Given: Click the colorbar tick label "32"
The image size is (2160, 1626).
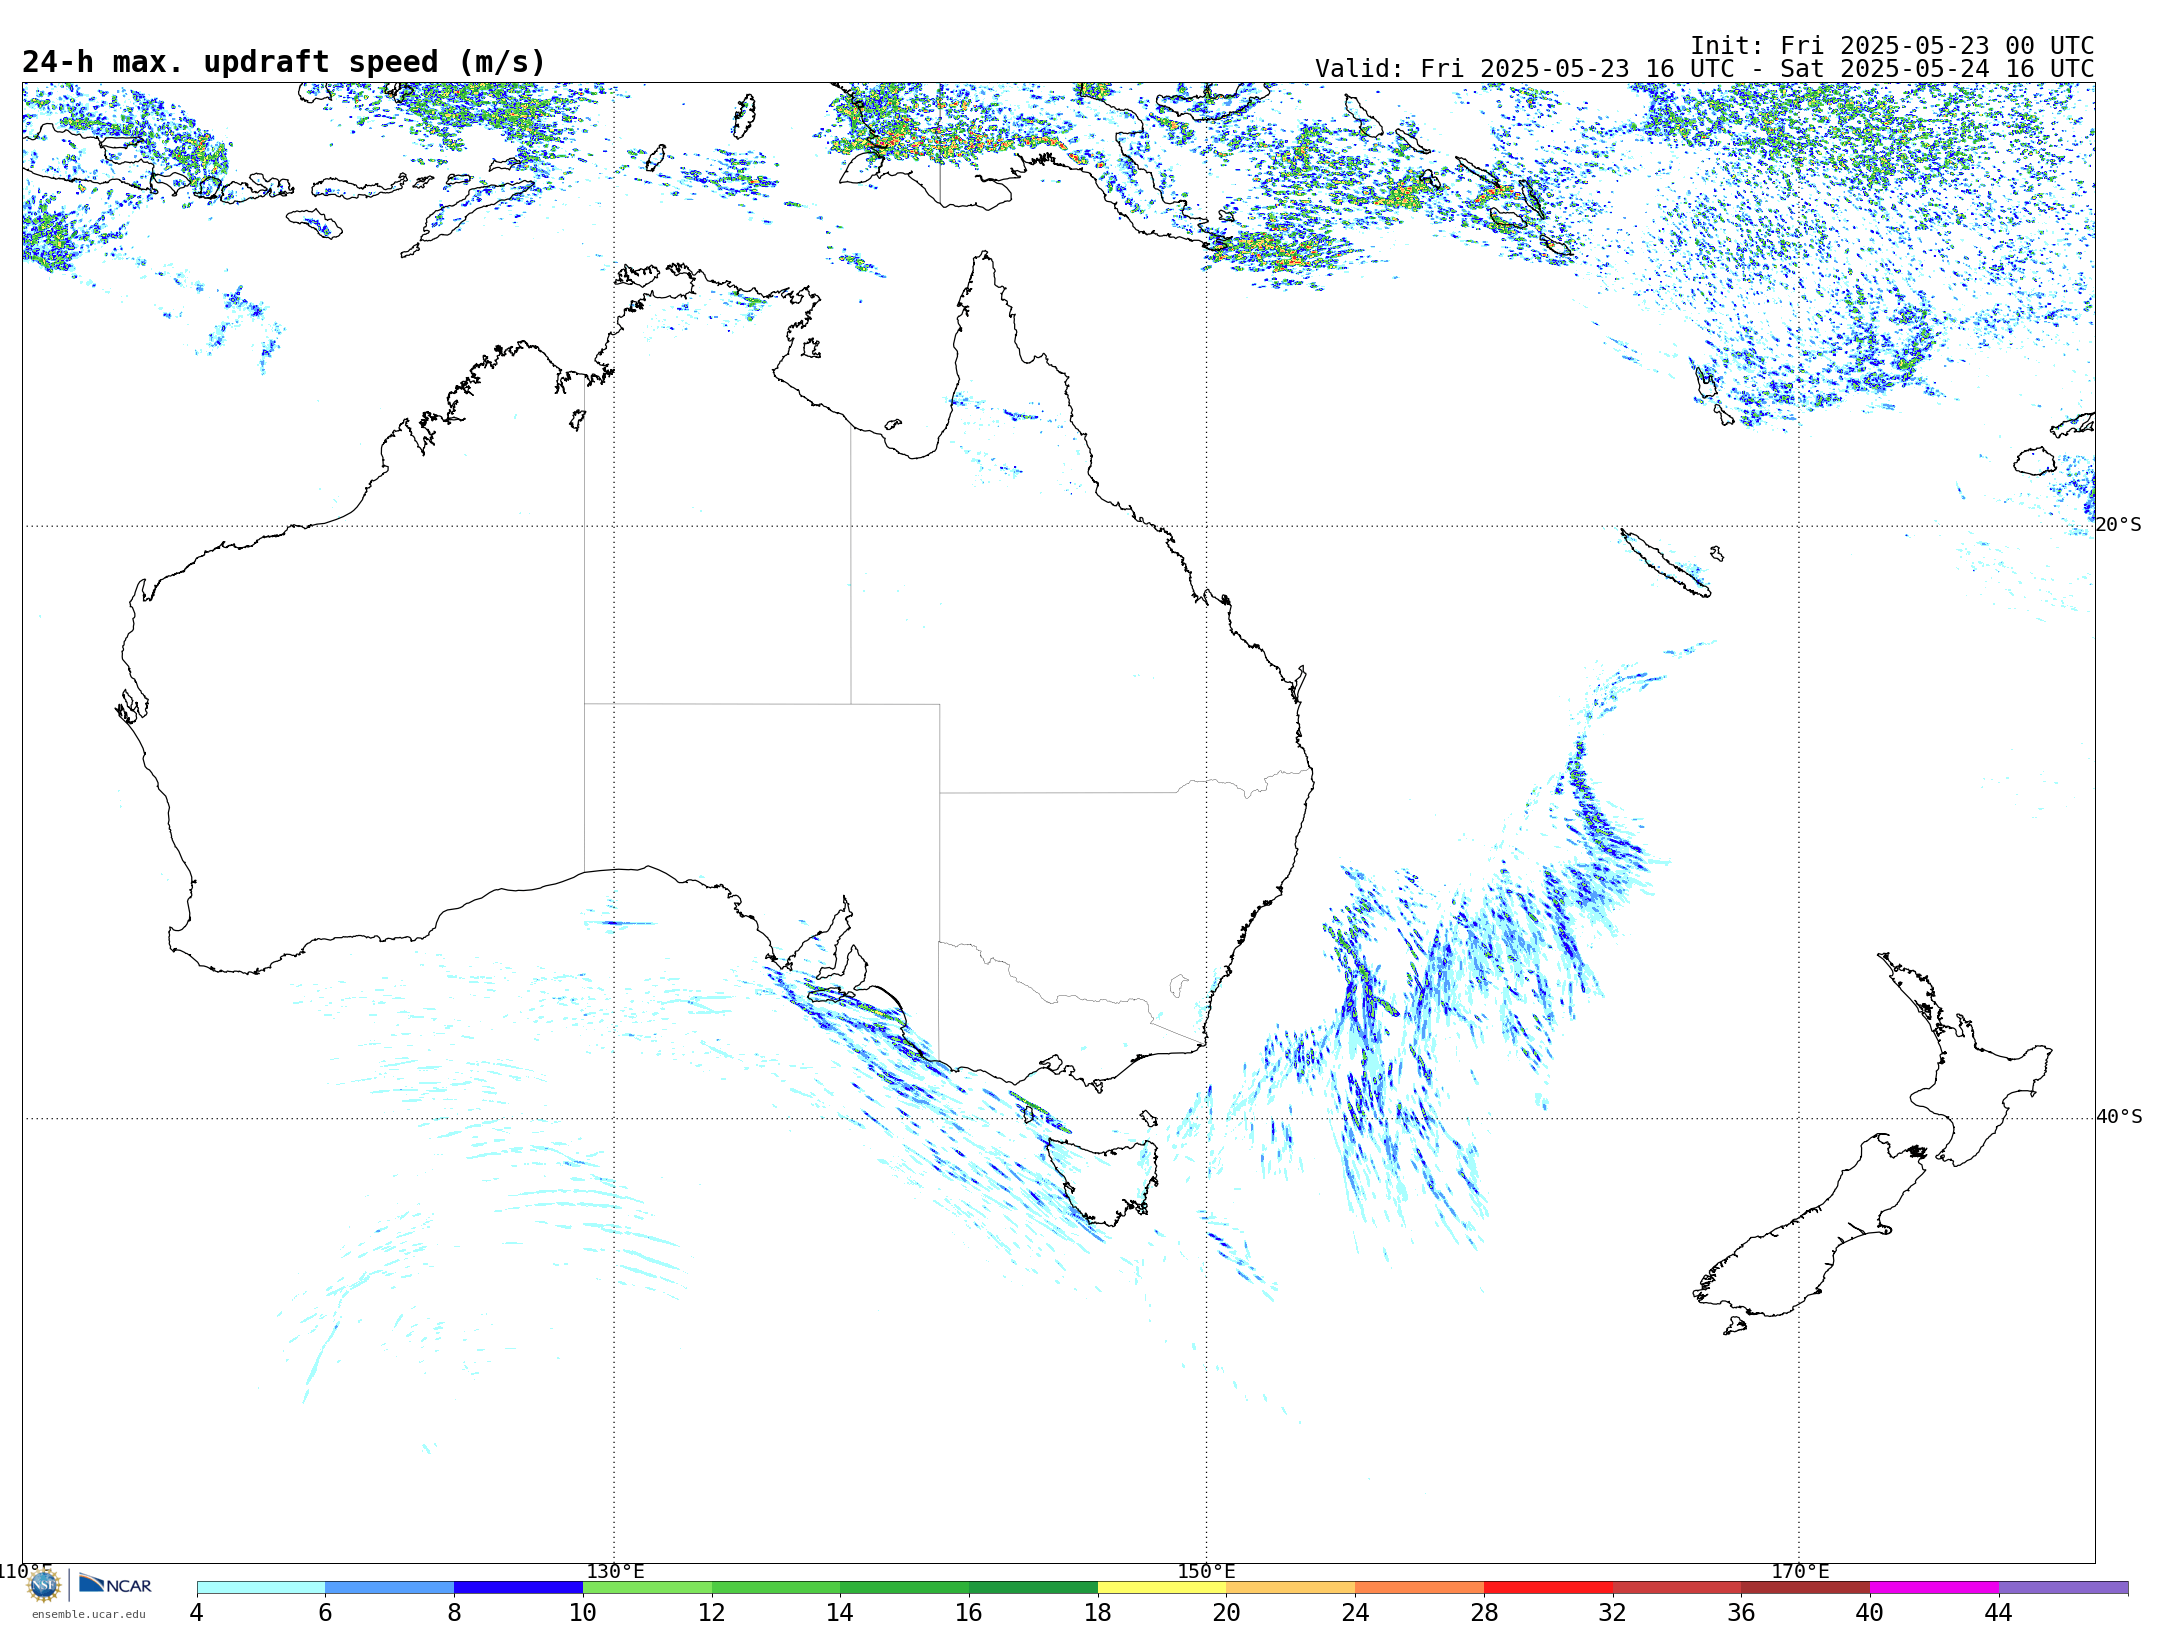Looking at the screenshot, I should point(1613,1613).
